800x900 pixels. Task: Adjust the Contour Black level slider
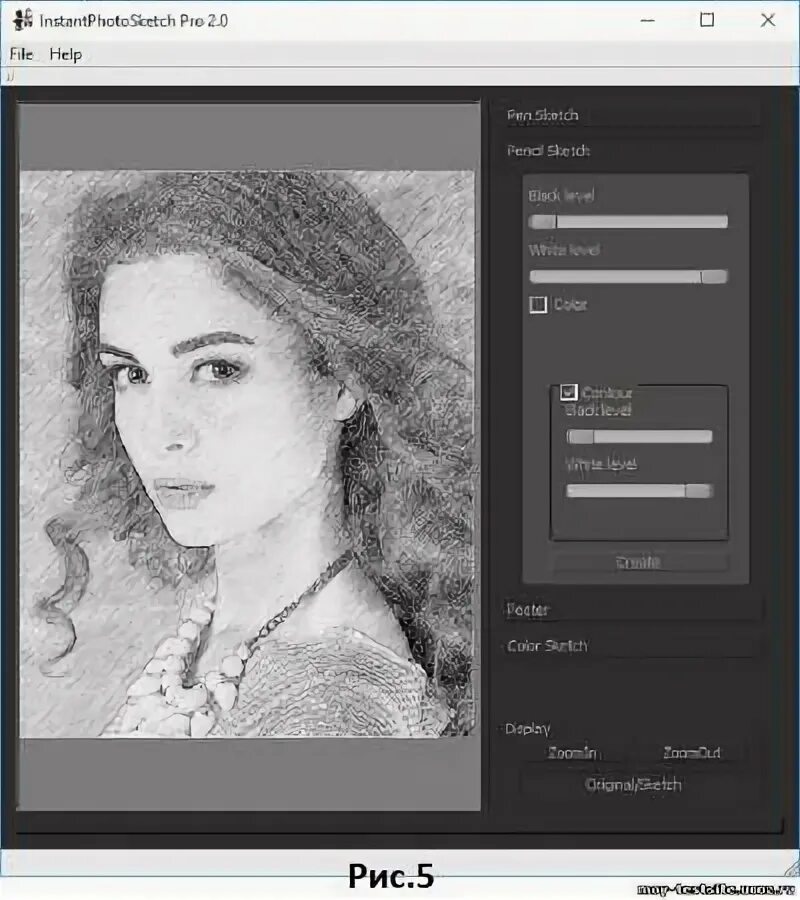tap(639, 437)
